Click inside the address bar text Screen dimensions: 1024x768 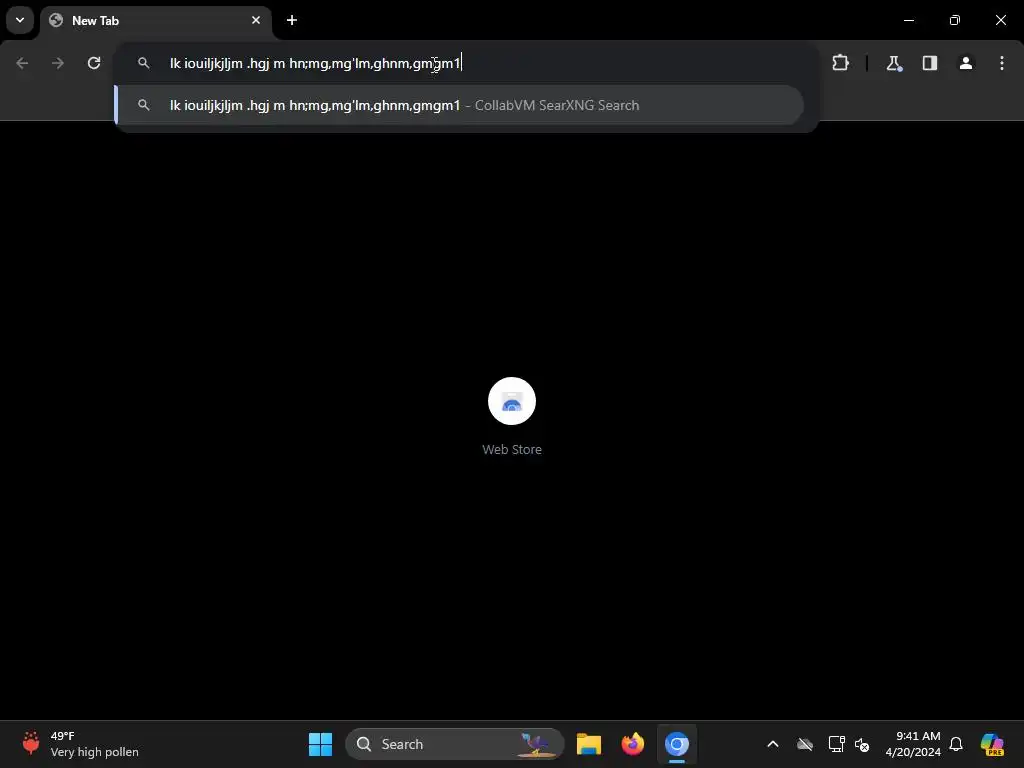pyautogui.click(x=315, y=63)
